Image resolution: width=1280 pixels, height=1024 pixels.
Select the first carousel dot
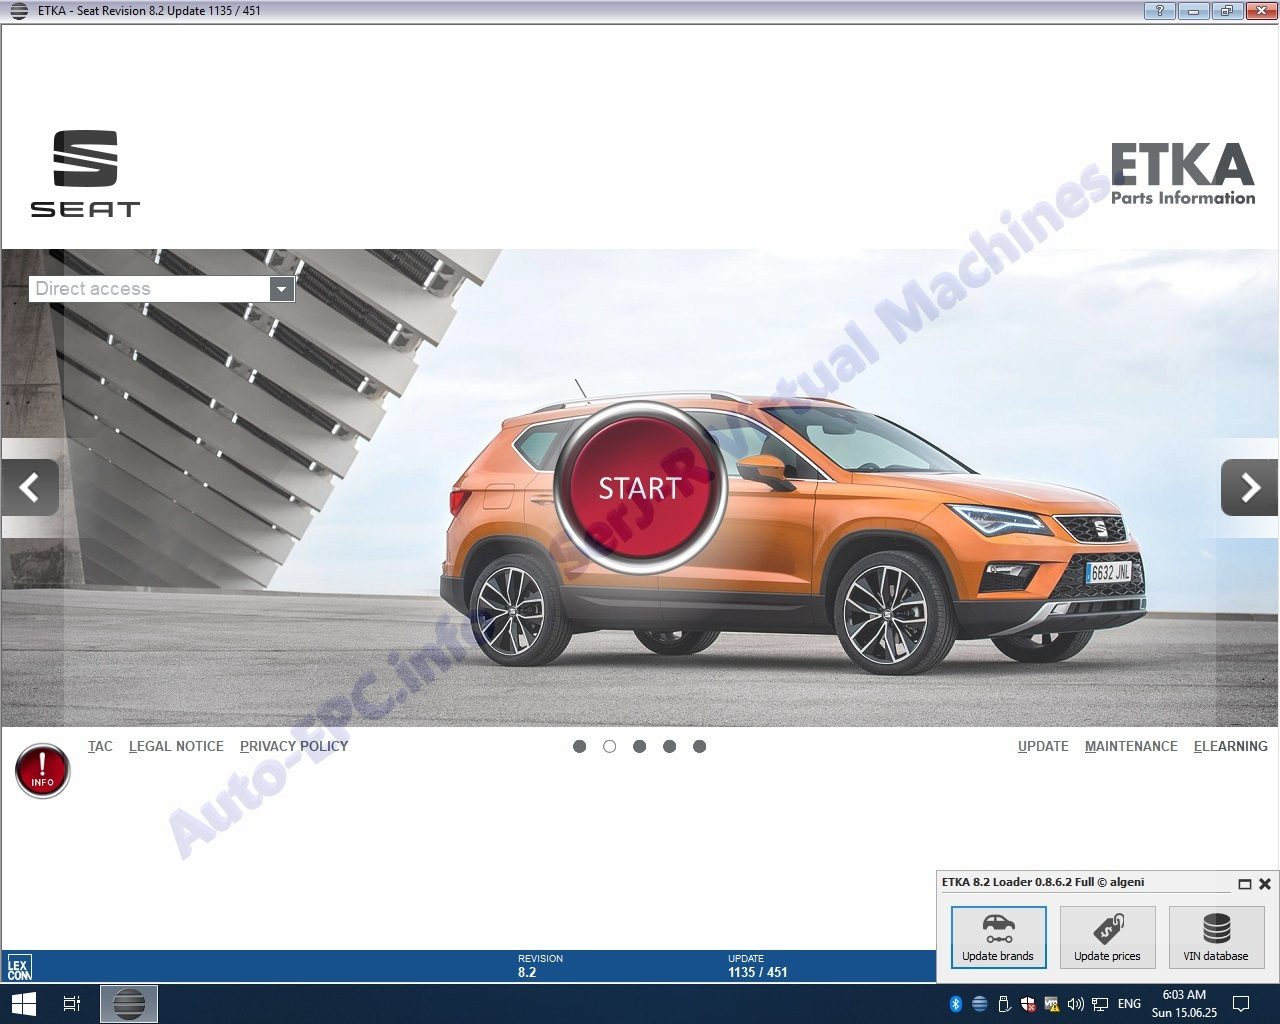pyautogui.click(x=579, y=746)
